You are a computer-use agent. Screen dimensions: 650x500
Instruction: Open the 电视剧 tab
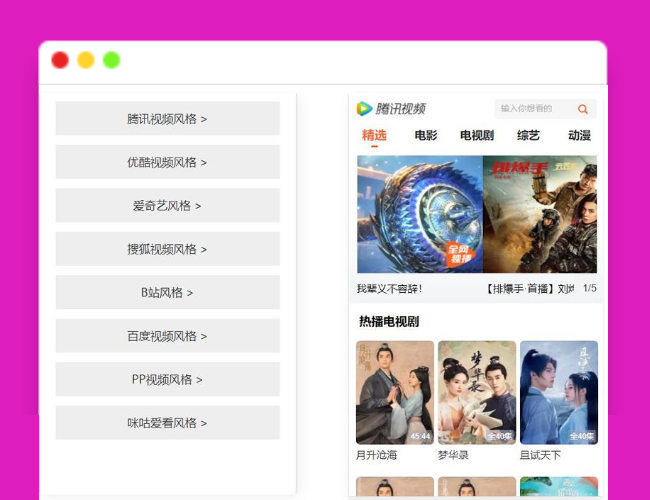click(477, 135)
